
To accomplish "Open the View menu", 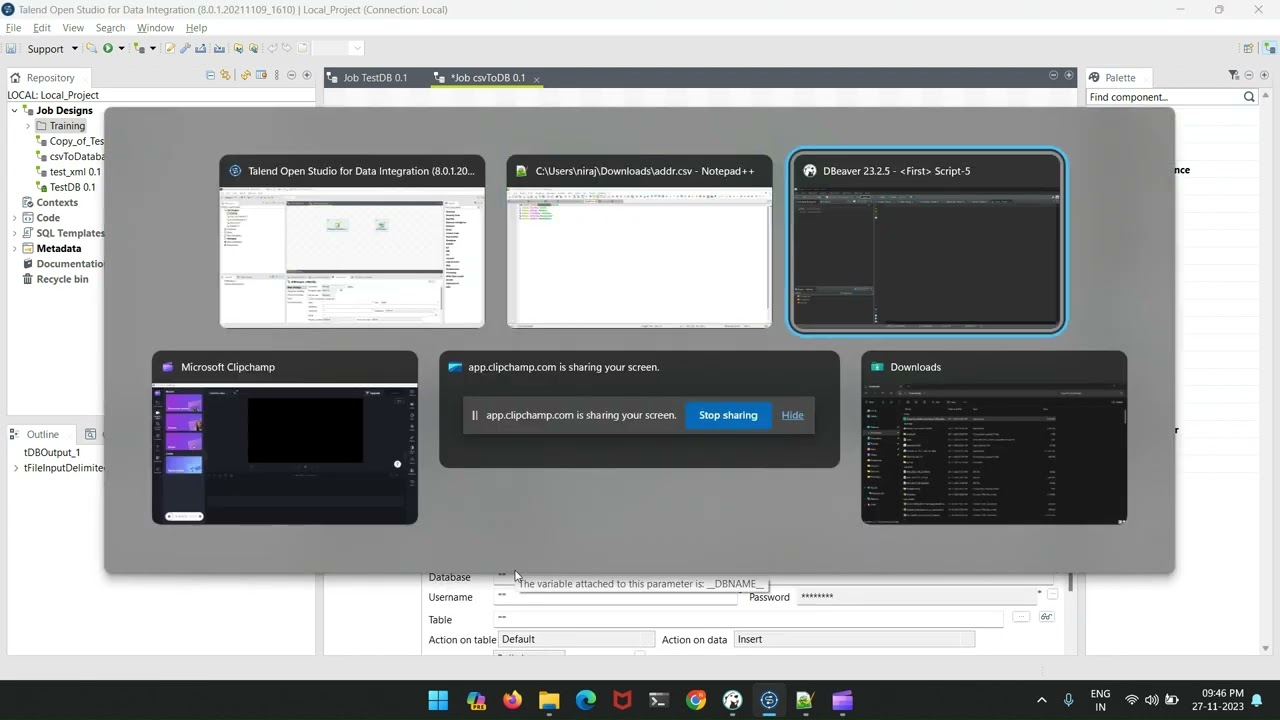I will [x=73, y=28].
